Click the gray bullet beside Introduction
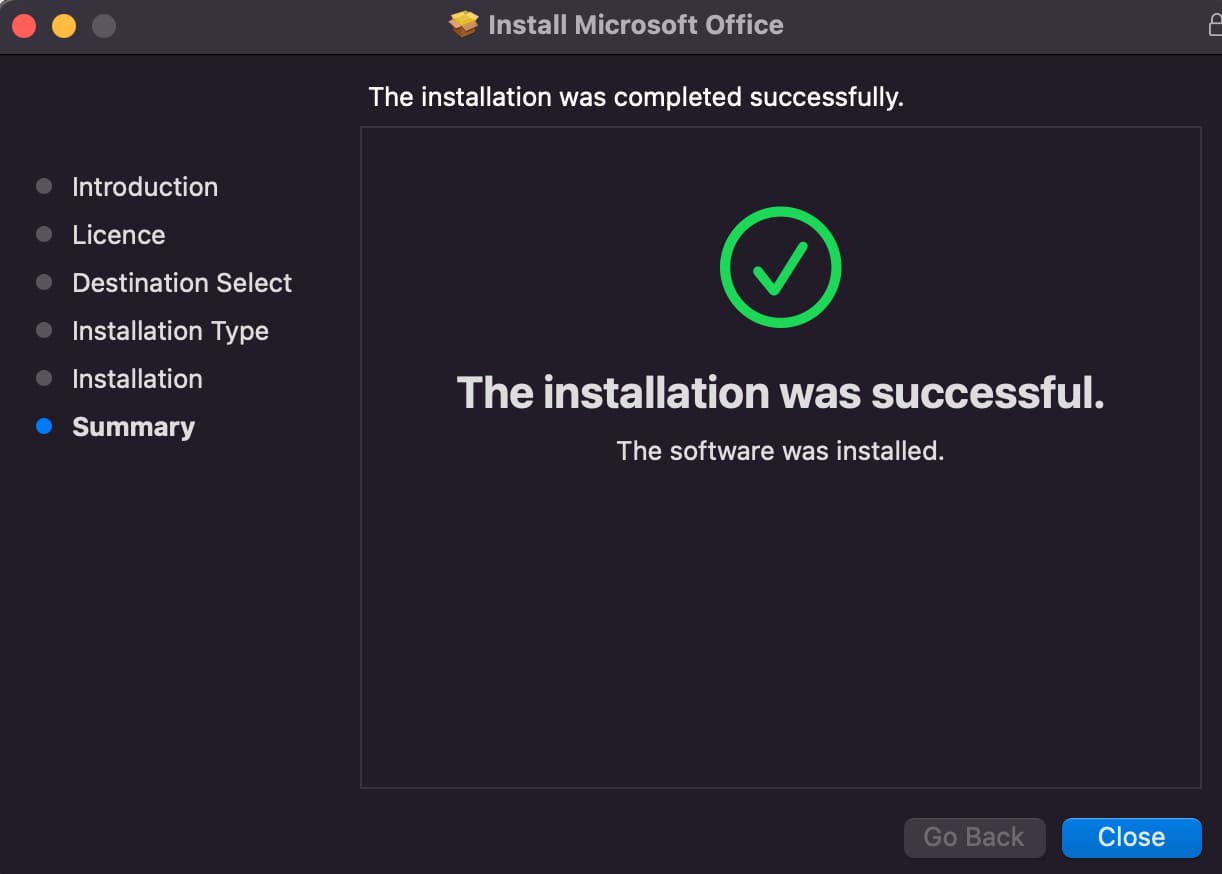This screenshot has height=874, width=1222. pyautogui.click(x=43, y=186)
